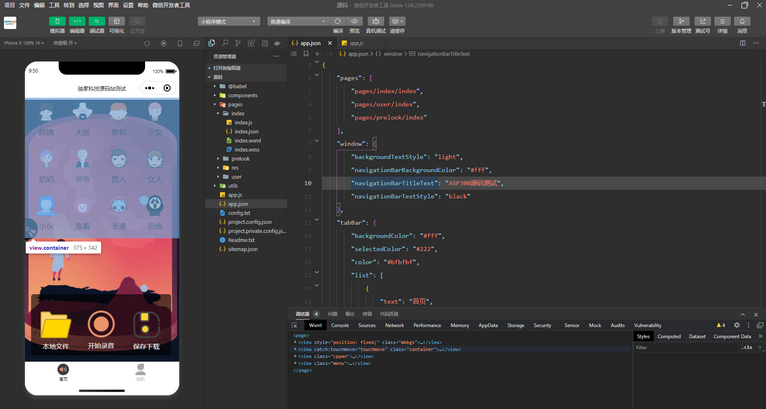This screenshot has height=409, width=766.
Task: Switch to the Console tab
Action: [340, 325]
